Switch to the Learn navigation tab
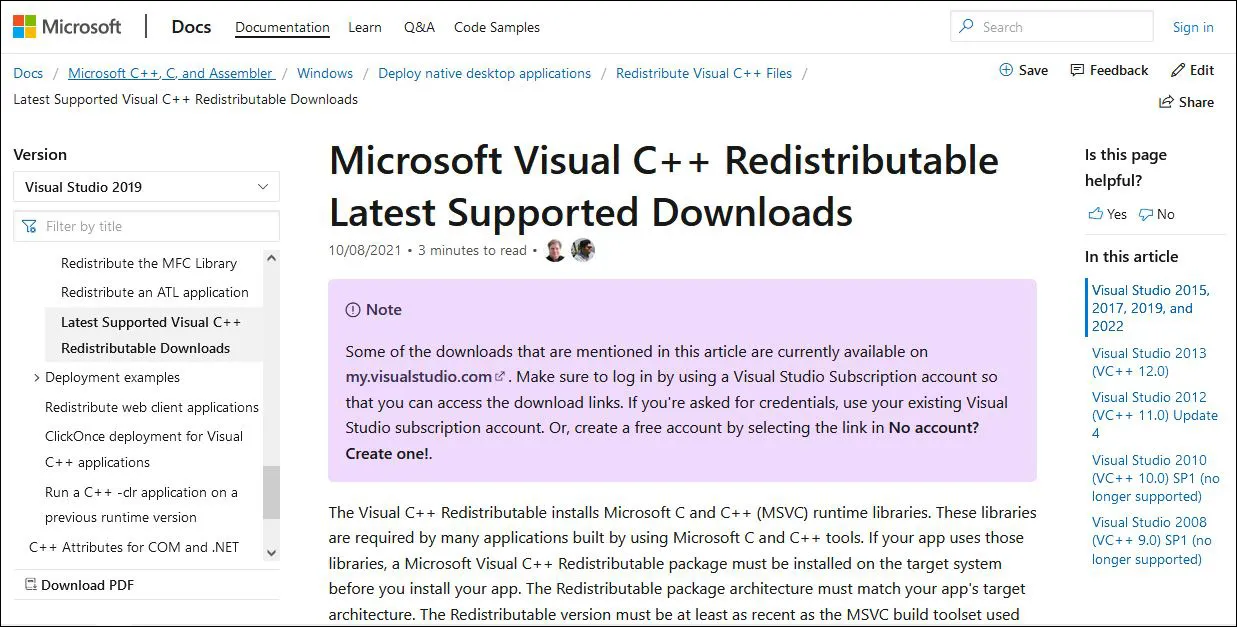1237x627 pixels. 364,27
